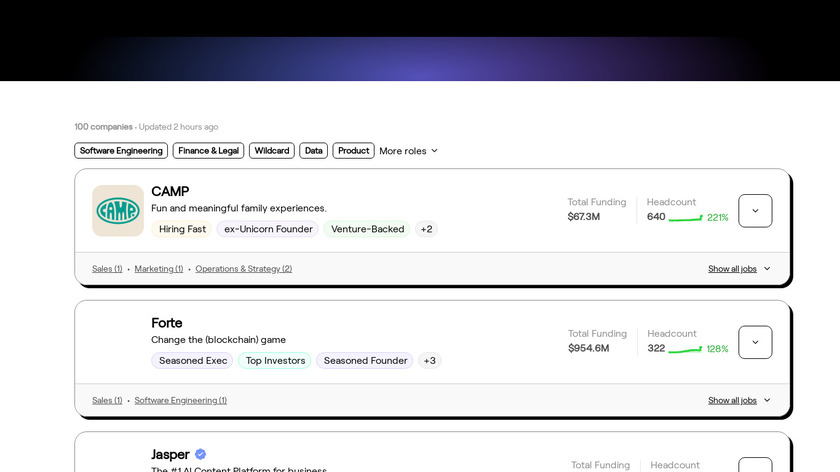Open the Jasper company title

click(x=170, y=454)
